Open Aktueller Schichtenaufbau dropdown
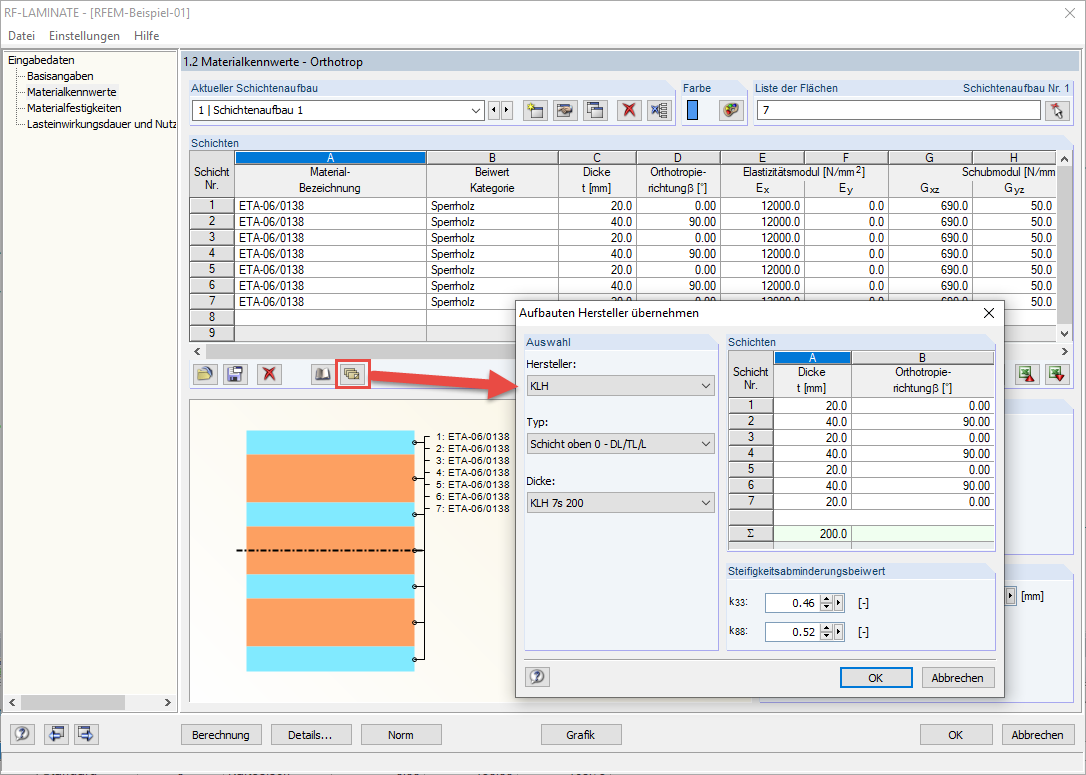The image size is (1086, 775). click(x=476, y=110)
